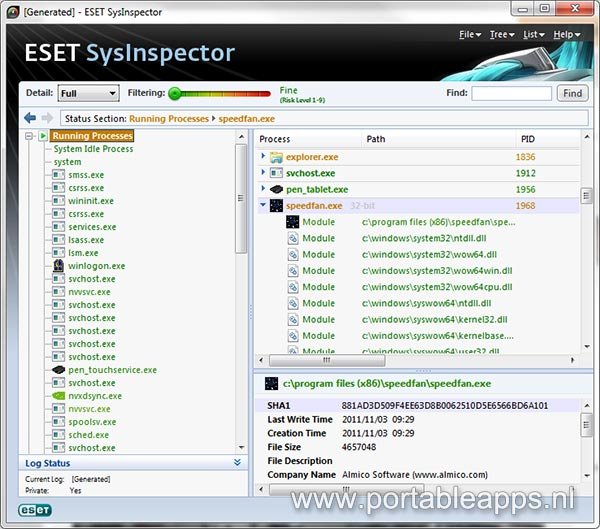The height and width of the screenshot is (529, 600).
Task: Click the pen_tablet.exe icon in process list
Action: (276, 189)
